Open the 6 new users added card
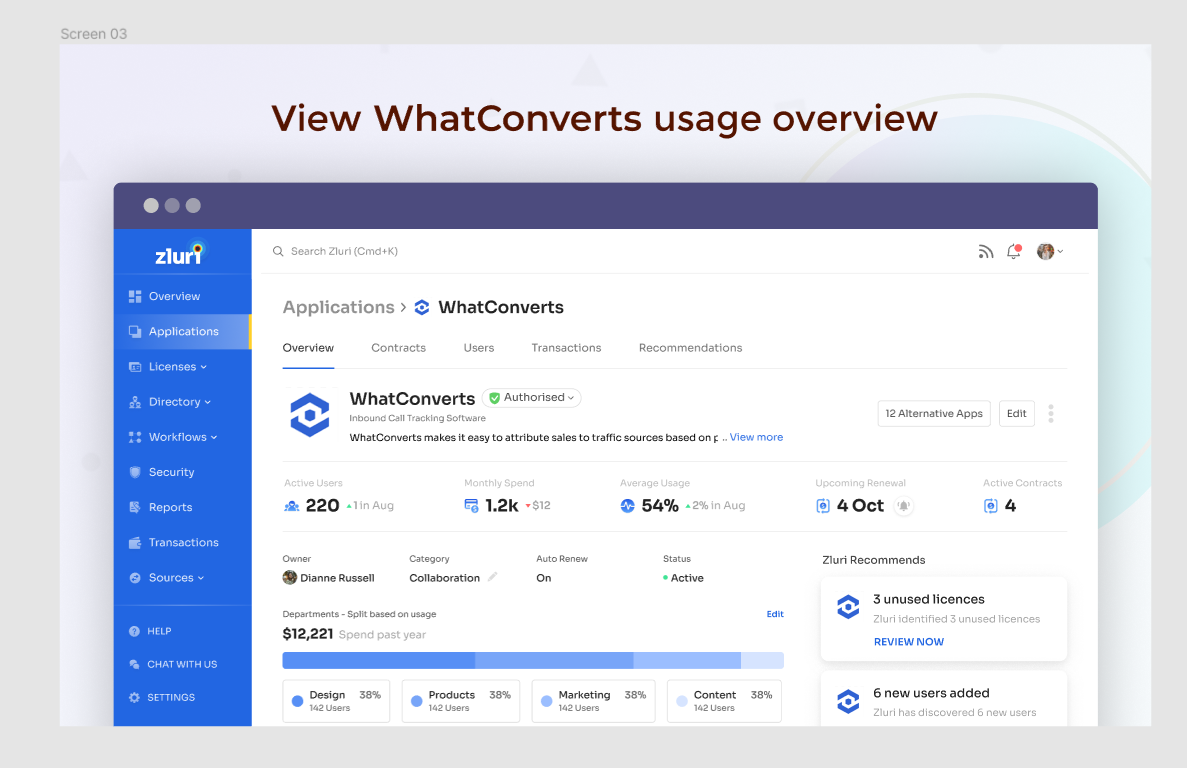Viewport: 1187px width, 768px height. click(x=943, y=700)
